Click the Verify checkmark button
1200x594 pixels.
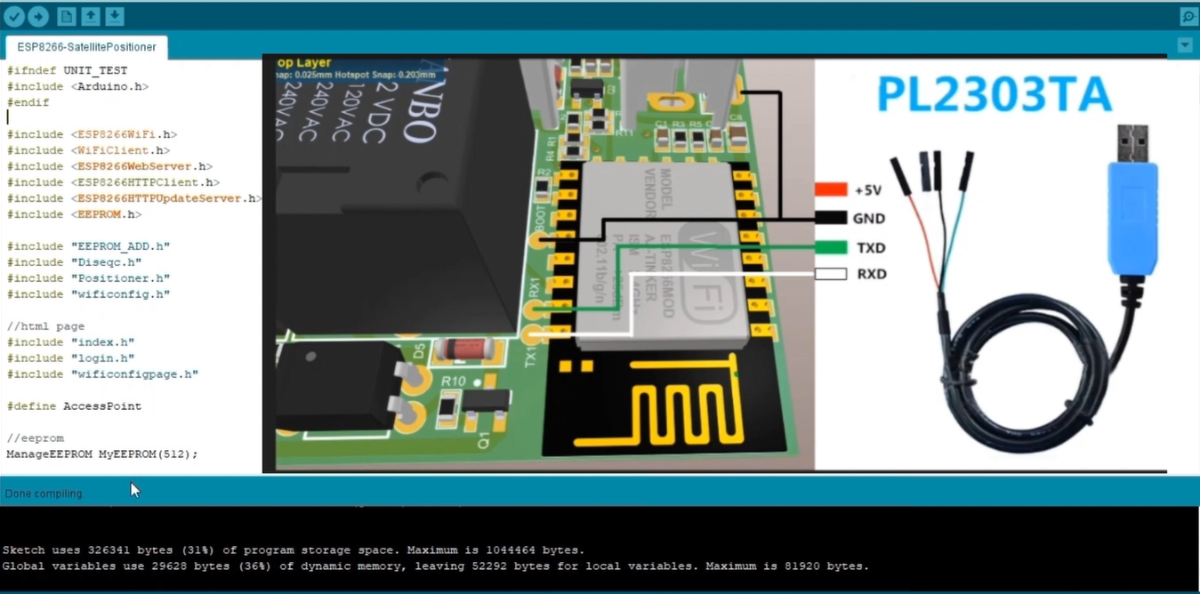click(14, 16)
